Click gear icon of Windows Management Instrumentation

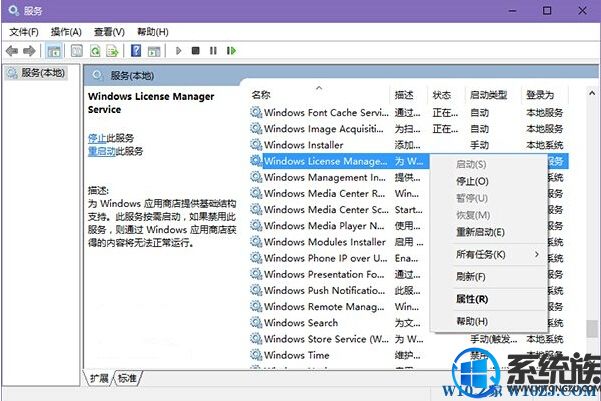pos(256,177)
